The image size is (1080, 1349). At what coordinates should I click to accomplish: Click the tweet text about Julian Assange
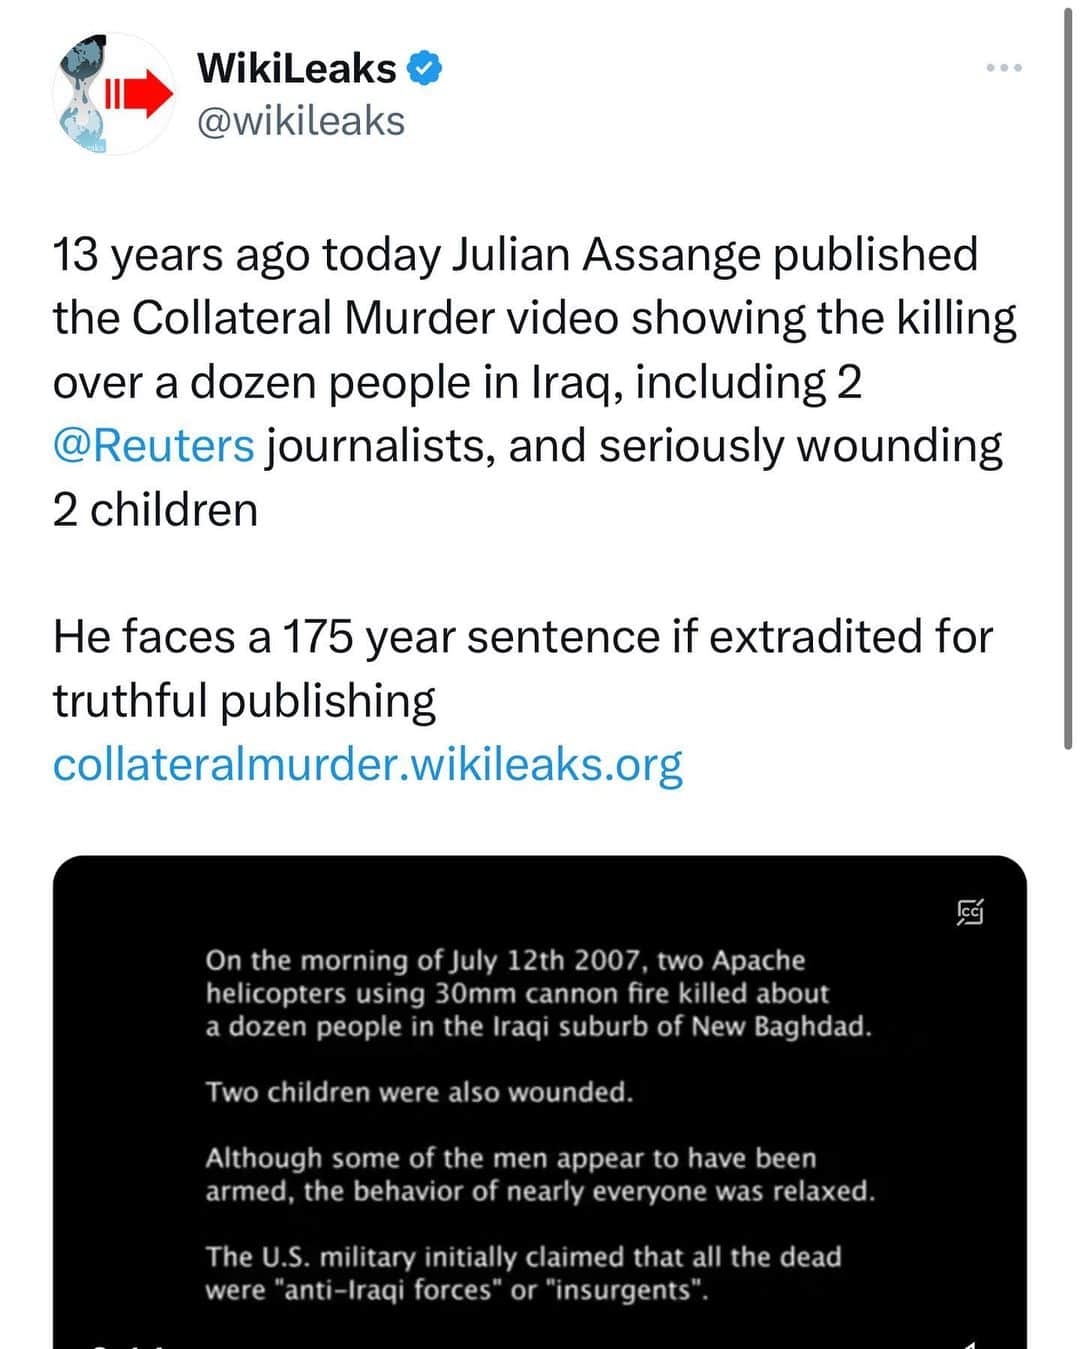[x=534, y=382]
